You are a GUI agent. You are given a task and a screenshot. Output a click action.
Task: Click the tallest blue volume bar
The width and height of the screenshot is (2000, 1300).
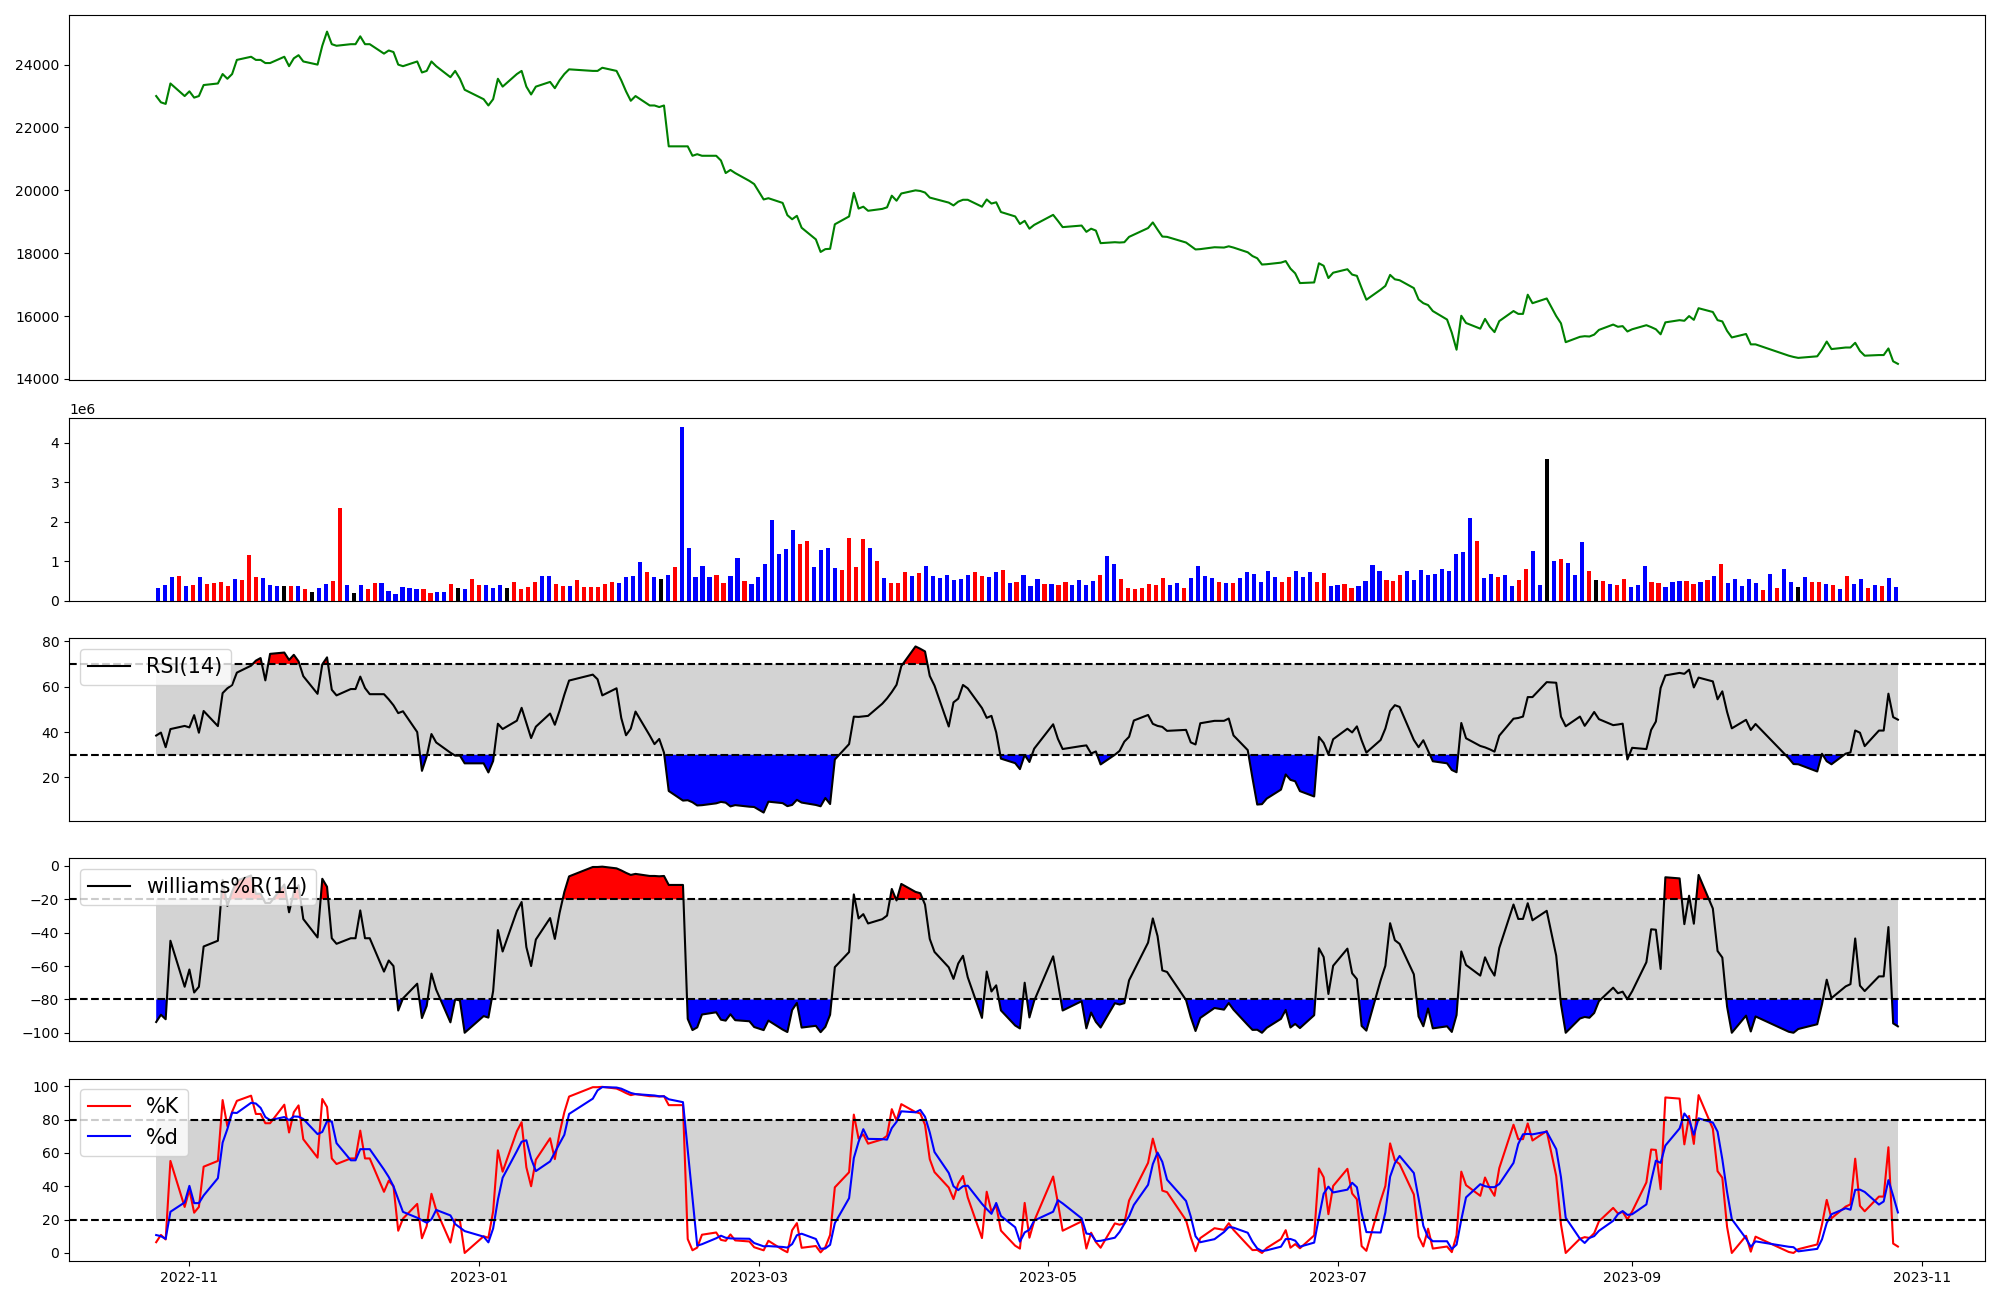(682, 515)
